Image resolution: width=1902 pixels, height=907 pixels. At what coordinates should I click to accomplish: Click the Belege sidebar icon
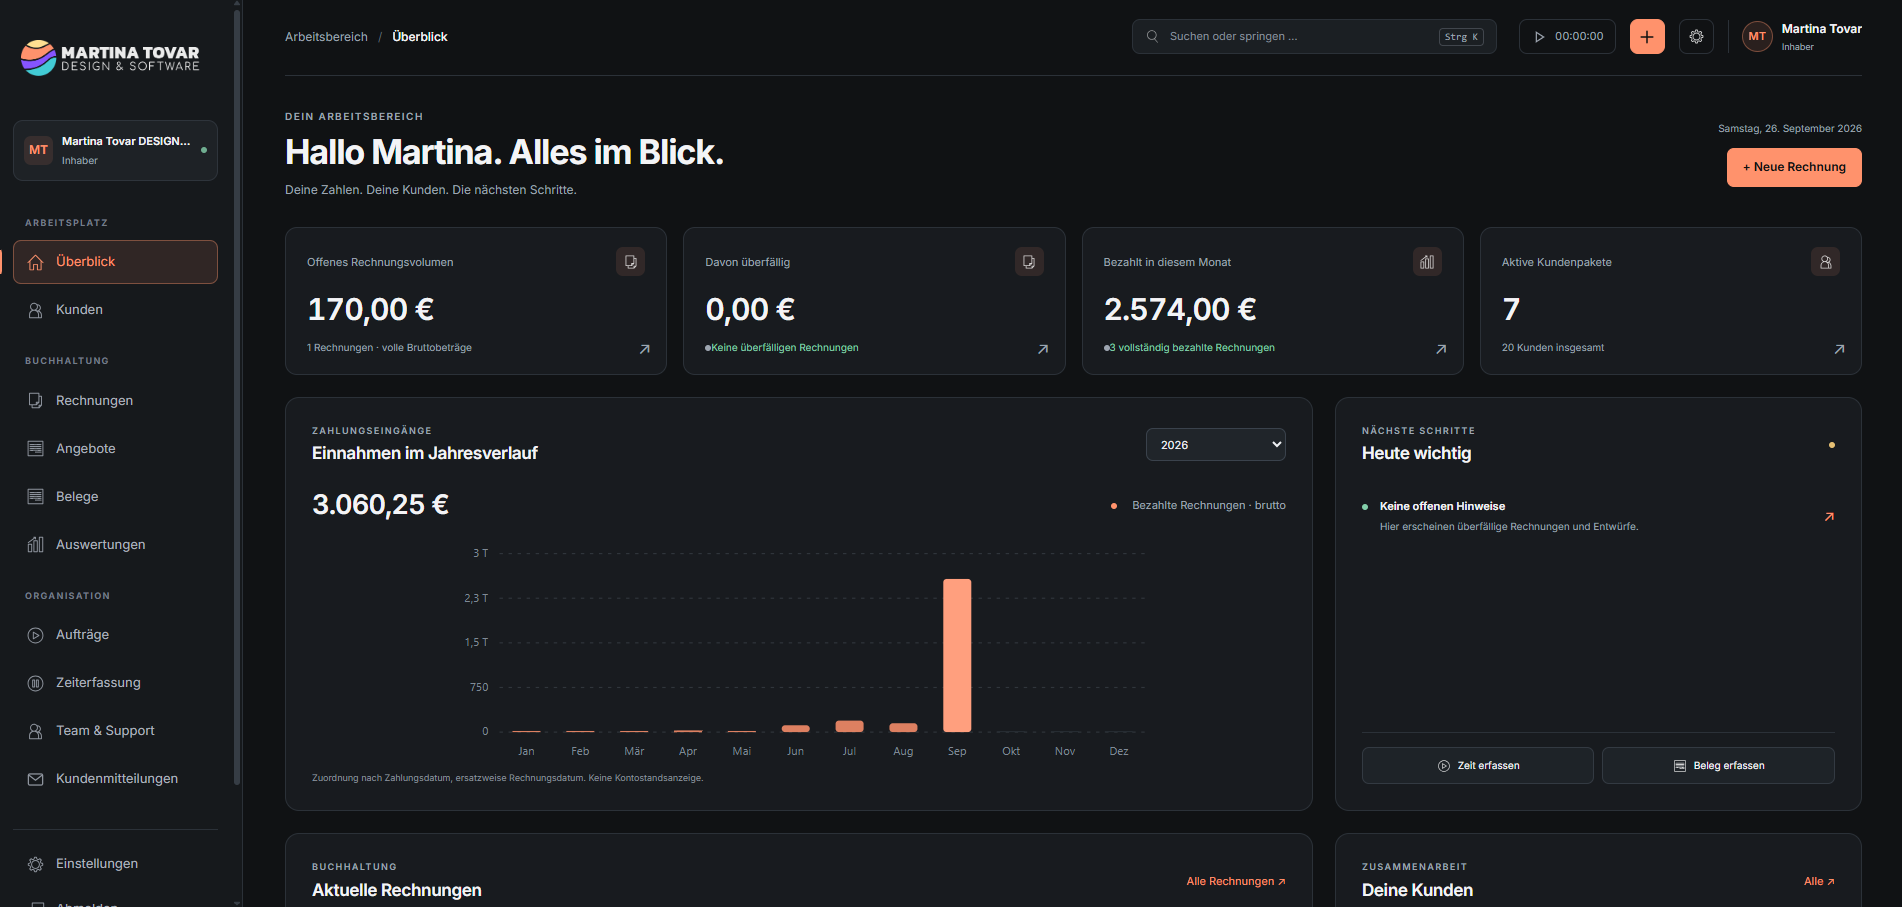35,497
